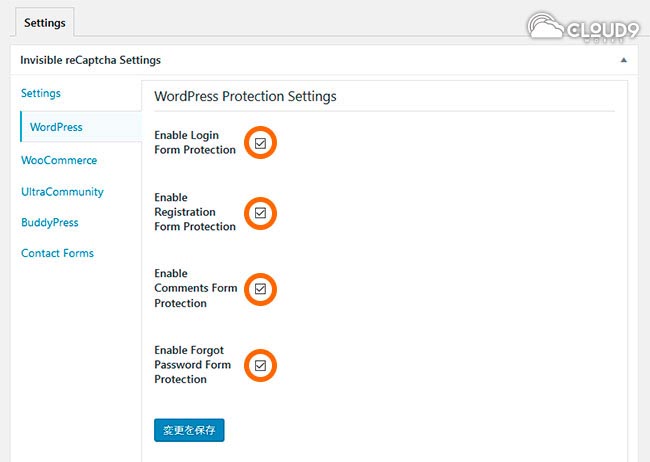Click the Invisible reCaptcha Settings panel title

coord(91,60)
